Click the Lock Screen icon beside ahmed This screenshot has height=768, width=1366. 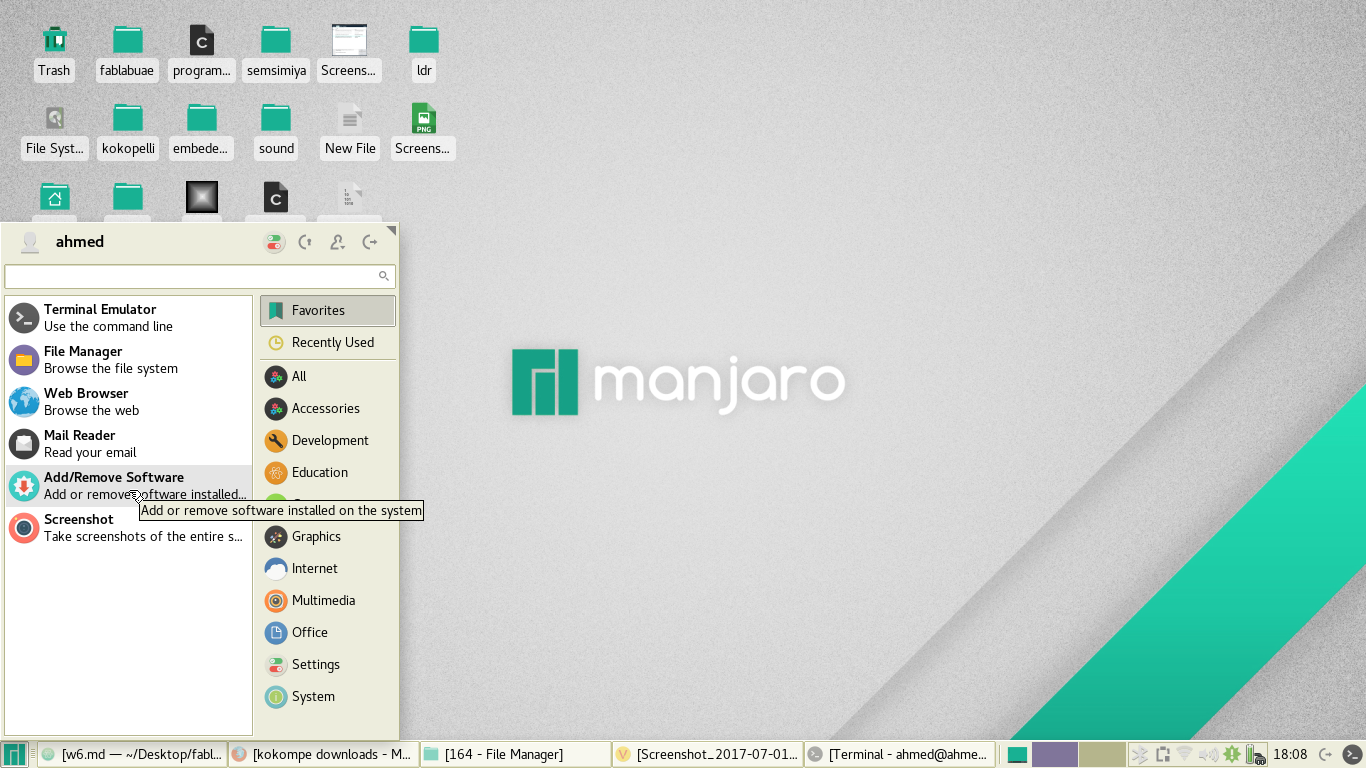pyautogui.click(x=306, y=242)
